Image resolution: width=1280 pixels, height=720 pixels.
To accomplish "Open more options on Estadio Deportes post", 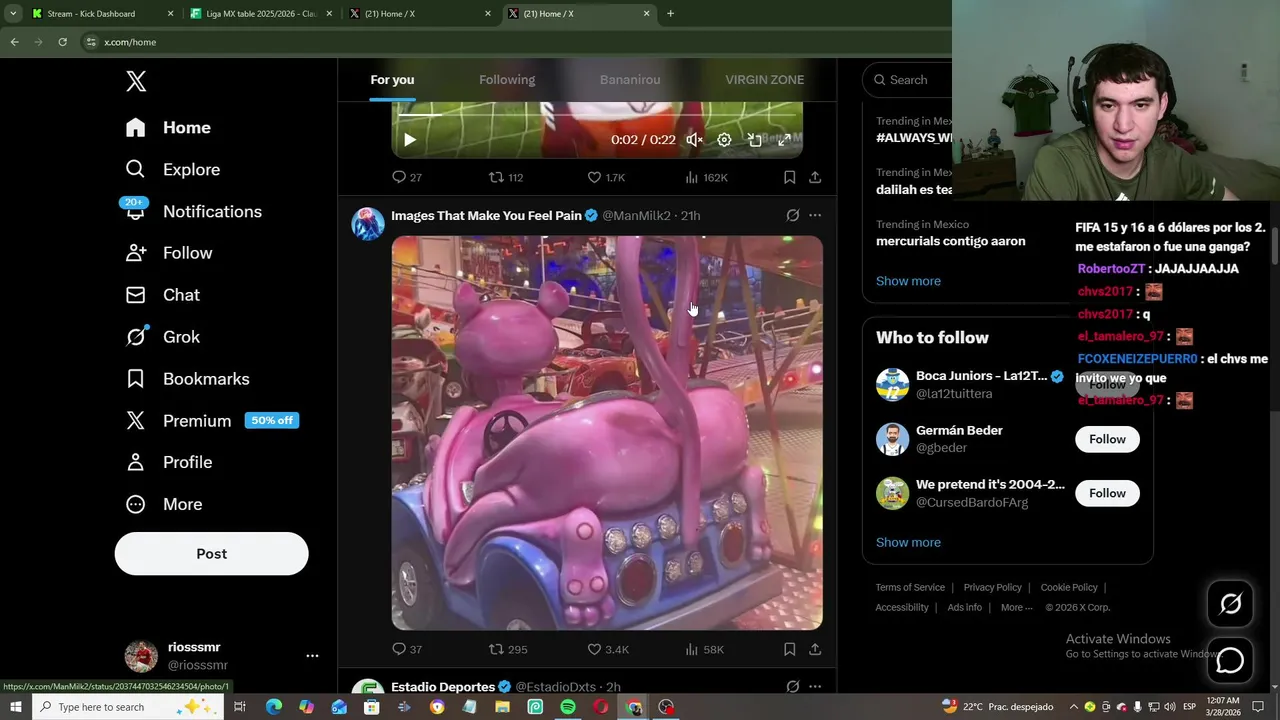I will (815, 687).
